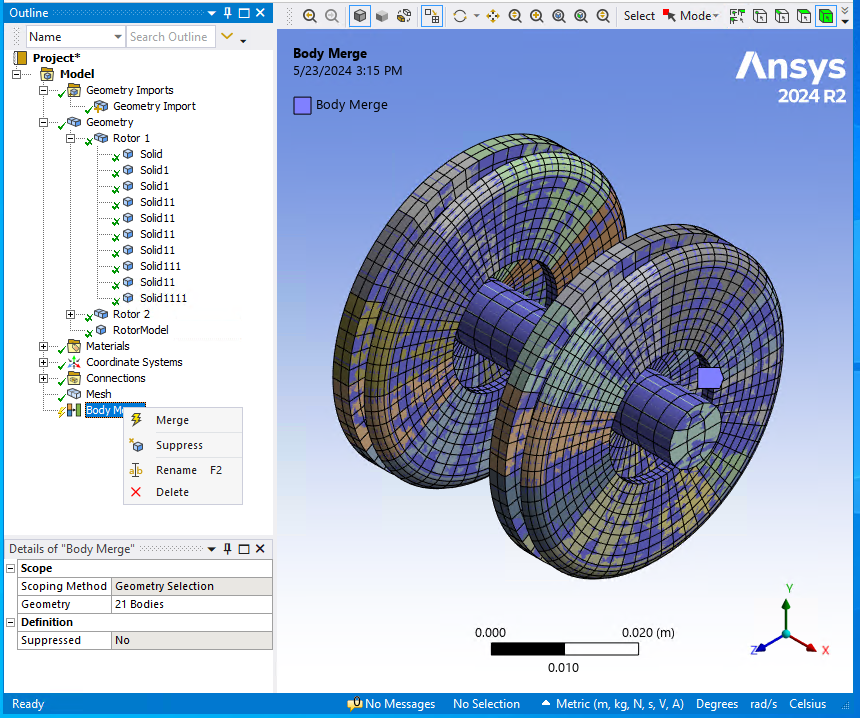
Task: Click Delete in the context menu
Action: click(172, 492)
